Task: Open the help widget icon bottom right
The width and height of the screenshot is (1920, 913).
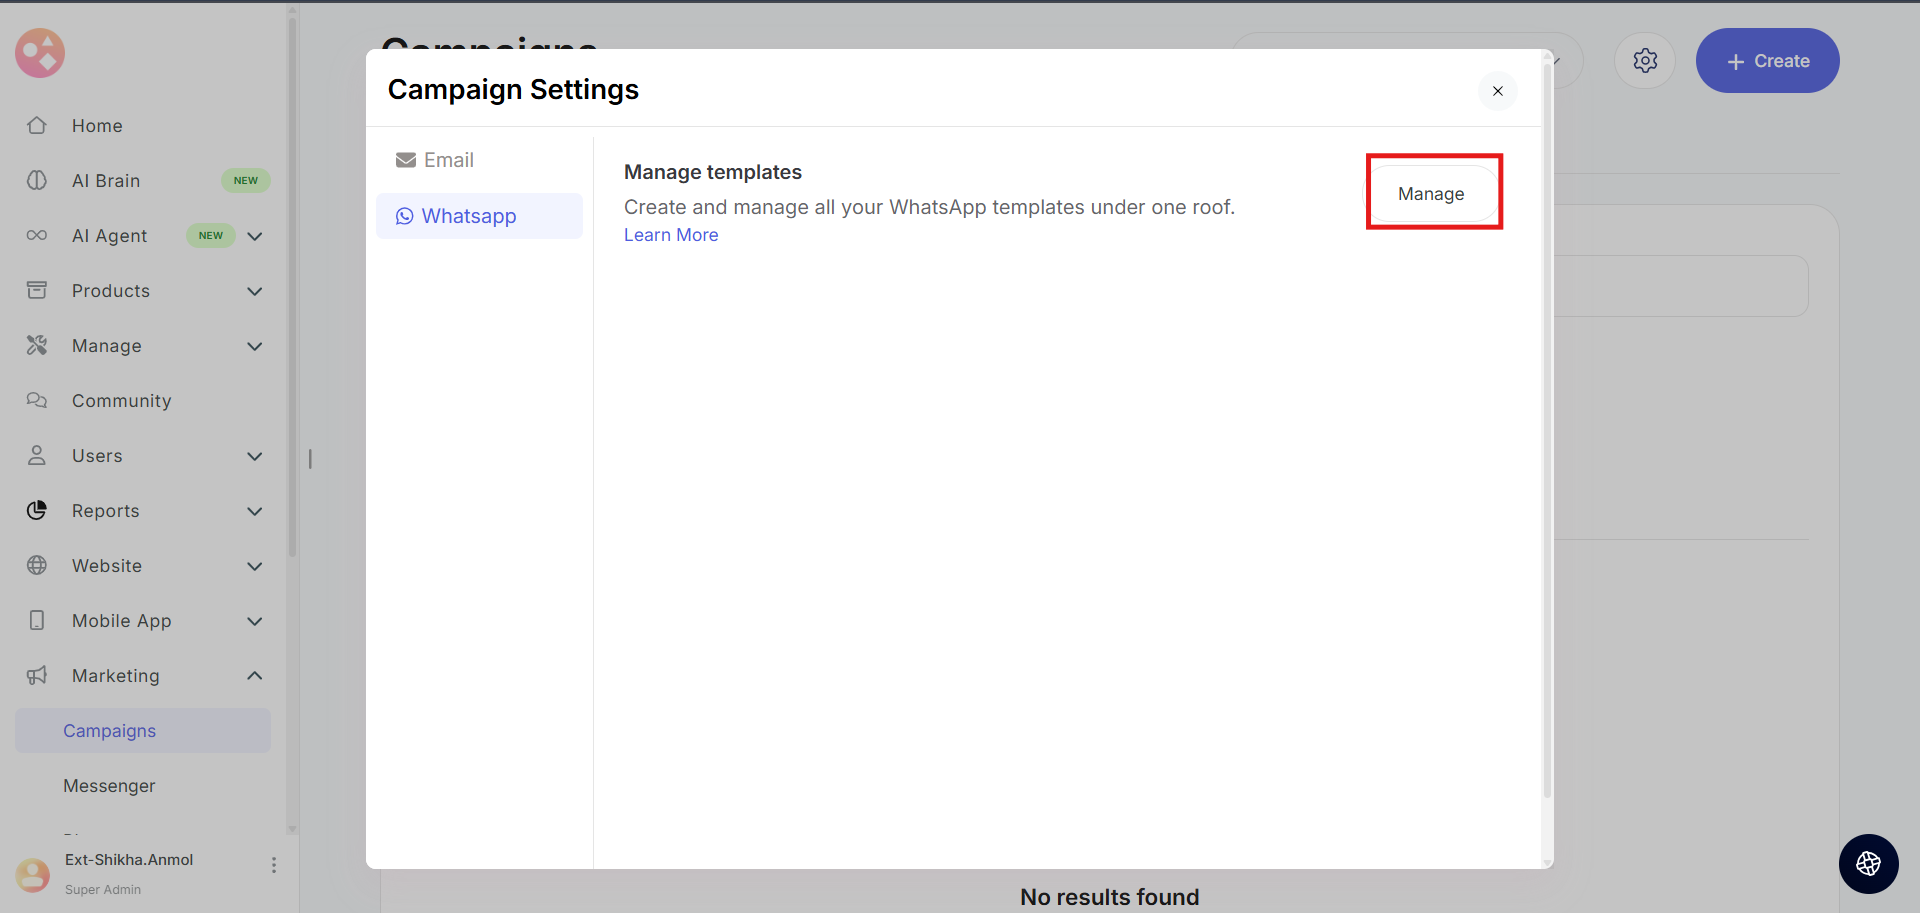Action: [x=1868, y=864]
